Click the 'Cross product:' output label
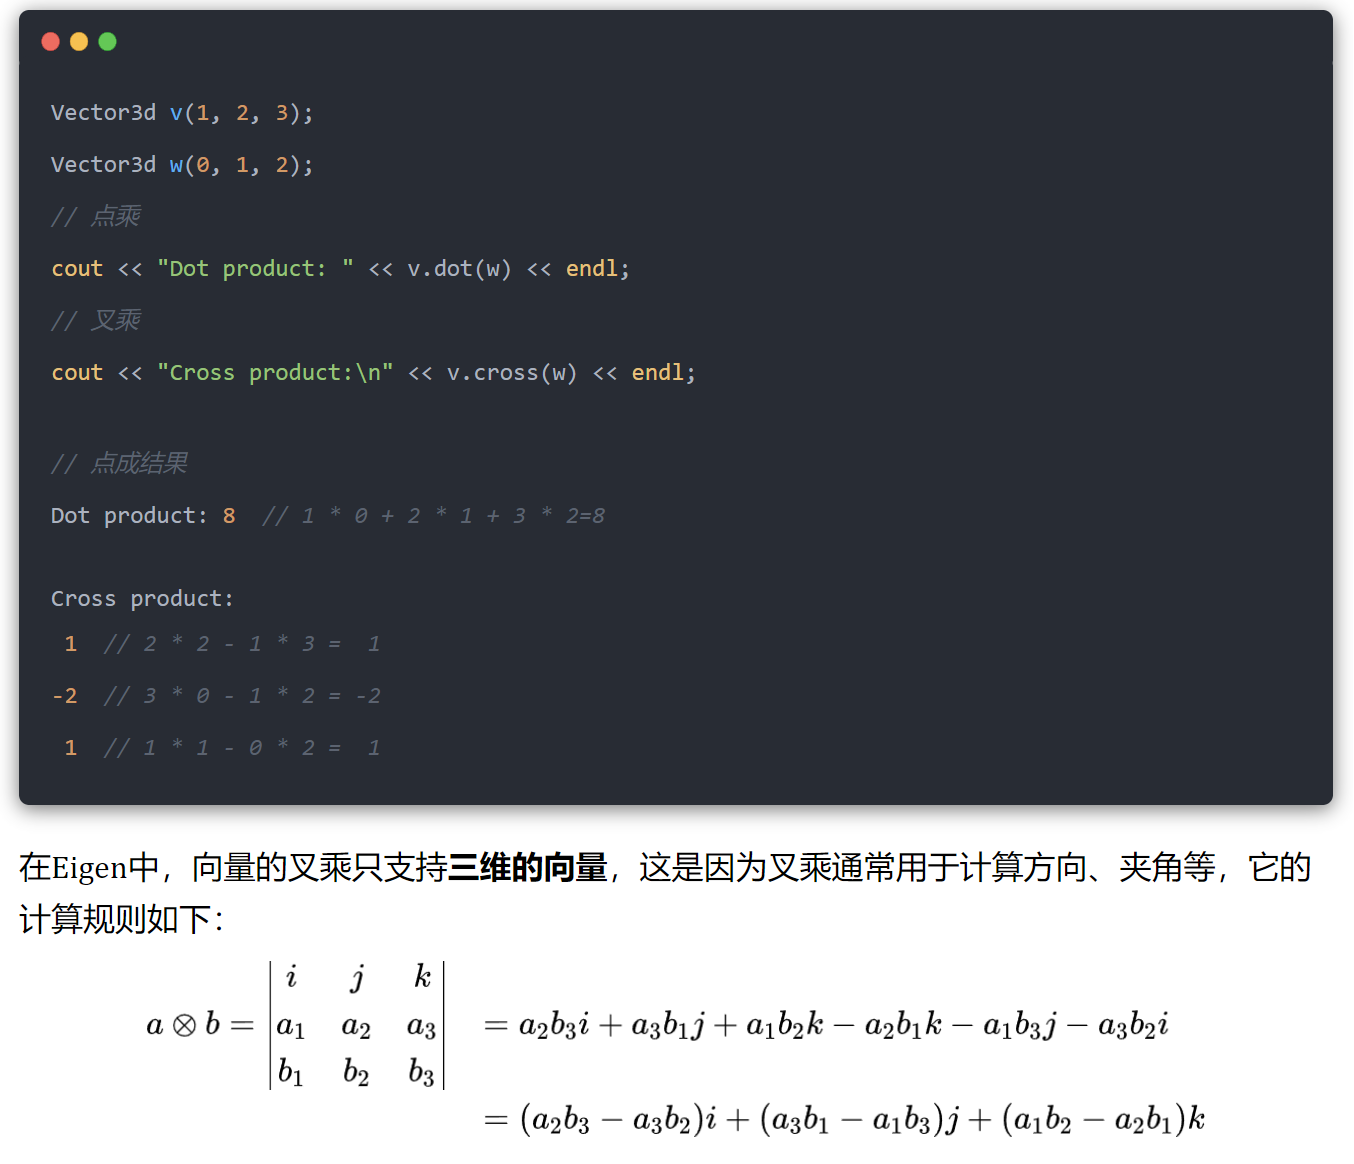The image size is (1354, 1164). [142, 599]
